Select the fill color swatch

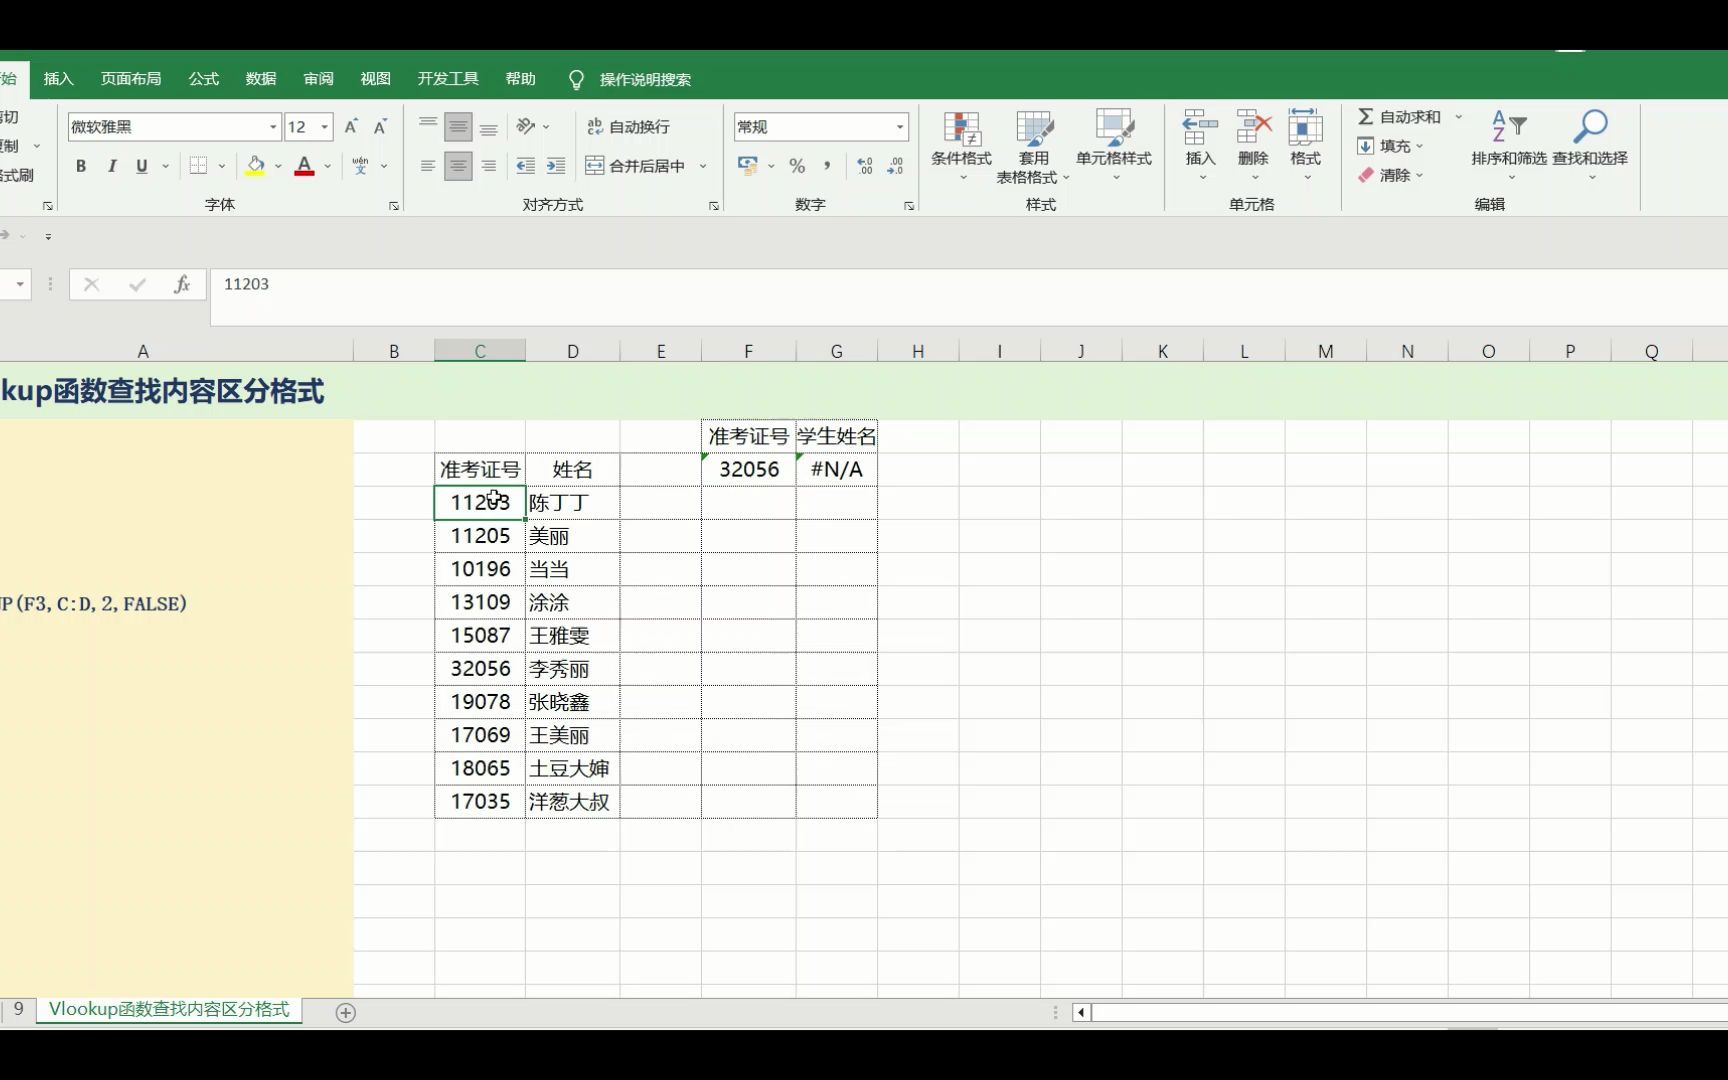(255, 166)
